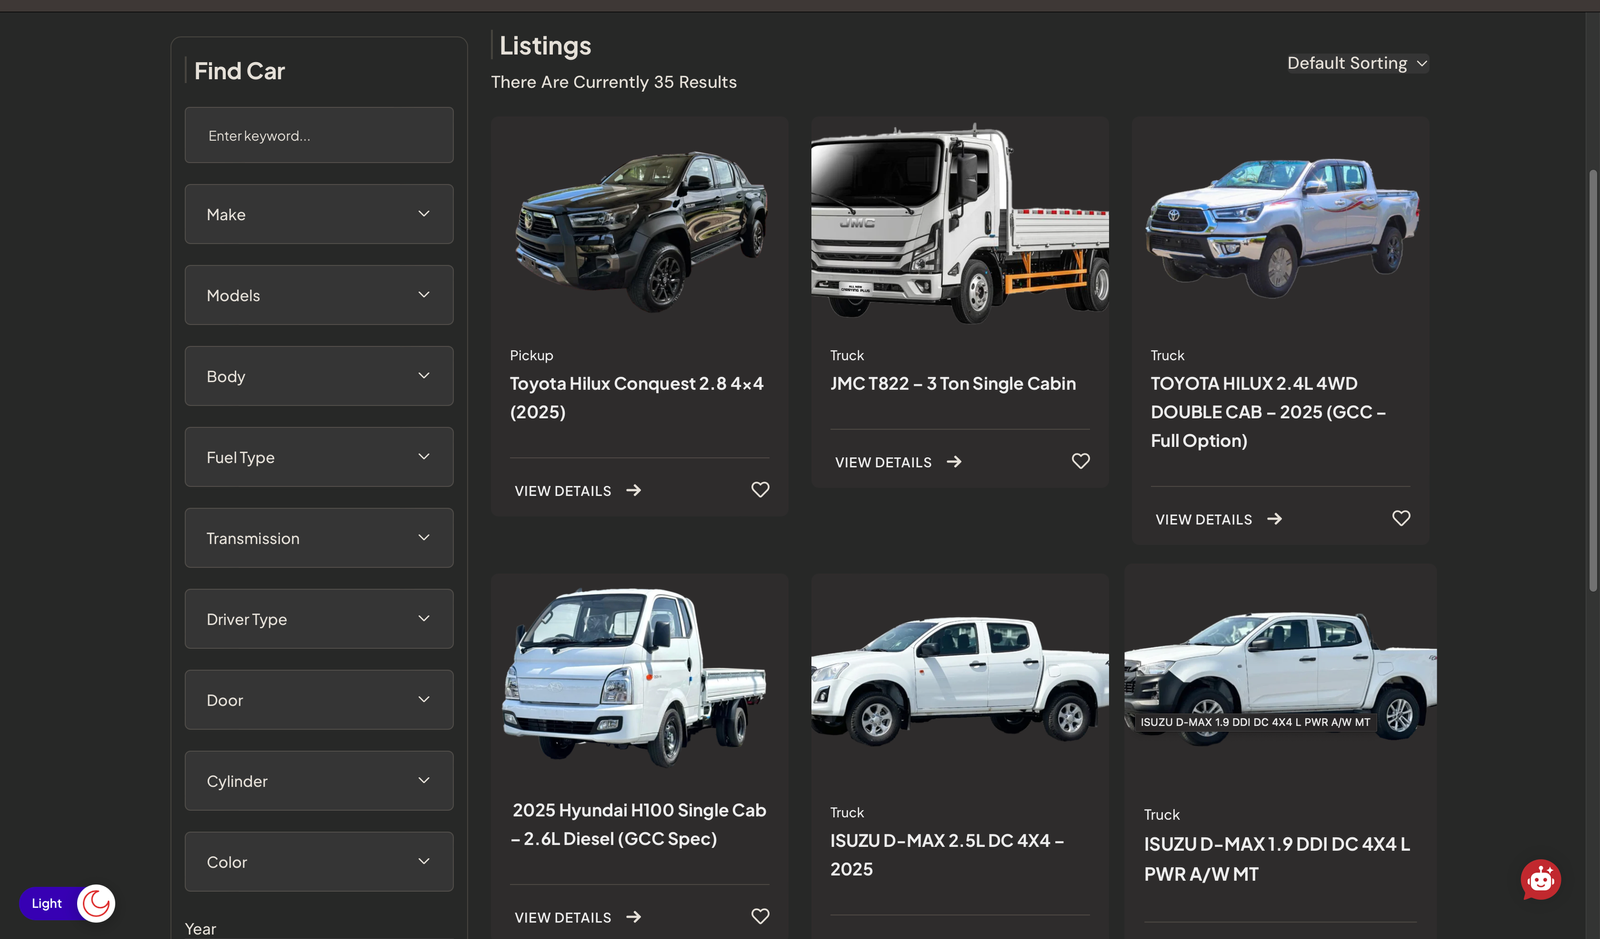Click ISUZU D-MAX 1.9 DDI photo
1600x939 pixels.
[1281, 675]
